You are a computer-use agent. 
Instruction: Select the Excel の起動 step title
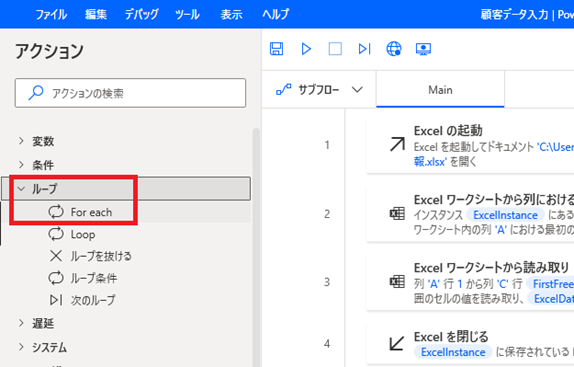[448, 131]
